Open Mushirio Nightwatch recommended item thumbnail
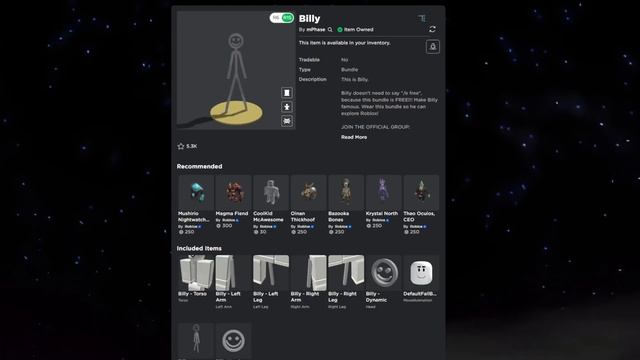Screen dimensions: 640x360 tap(196, 192)
